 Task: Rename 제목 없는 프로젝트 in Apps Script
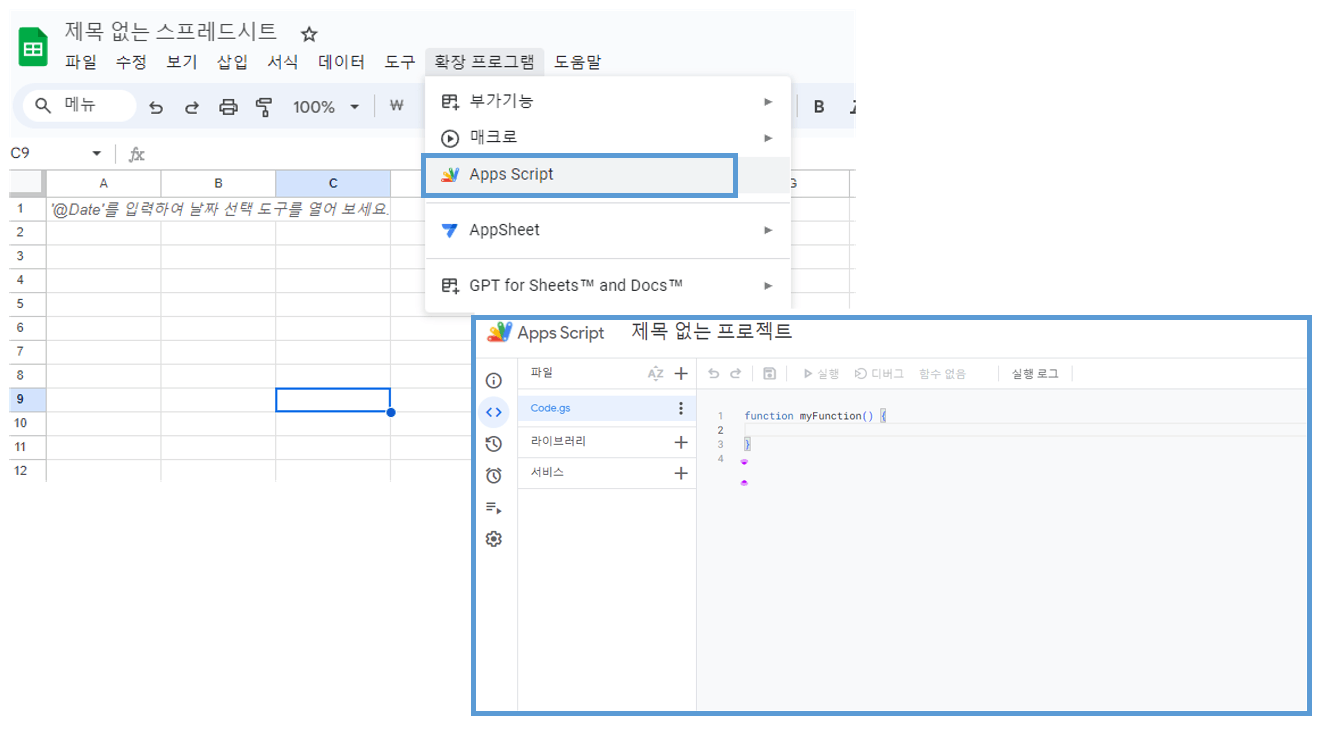pos(712,331)
